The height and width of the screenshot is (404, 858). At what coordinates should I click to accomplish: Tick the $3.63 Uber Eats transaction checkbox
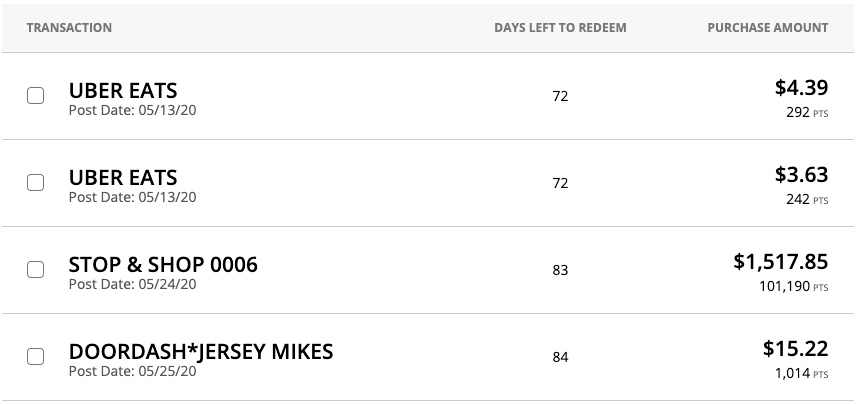click(x=36, y=182)
